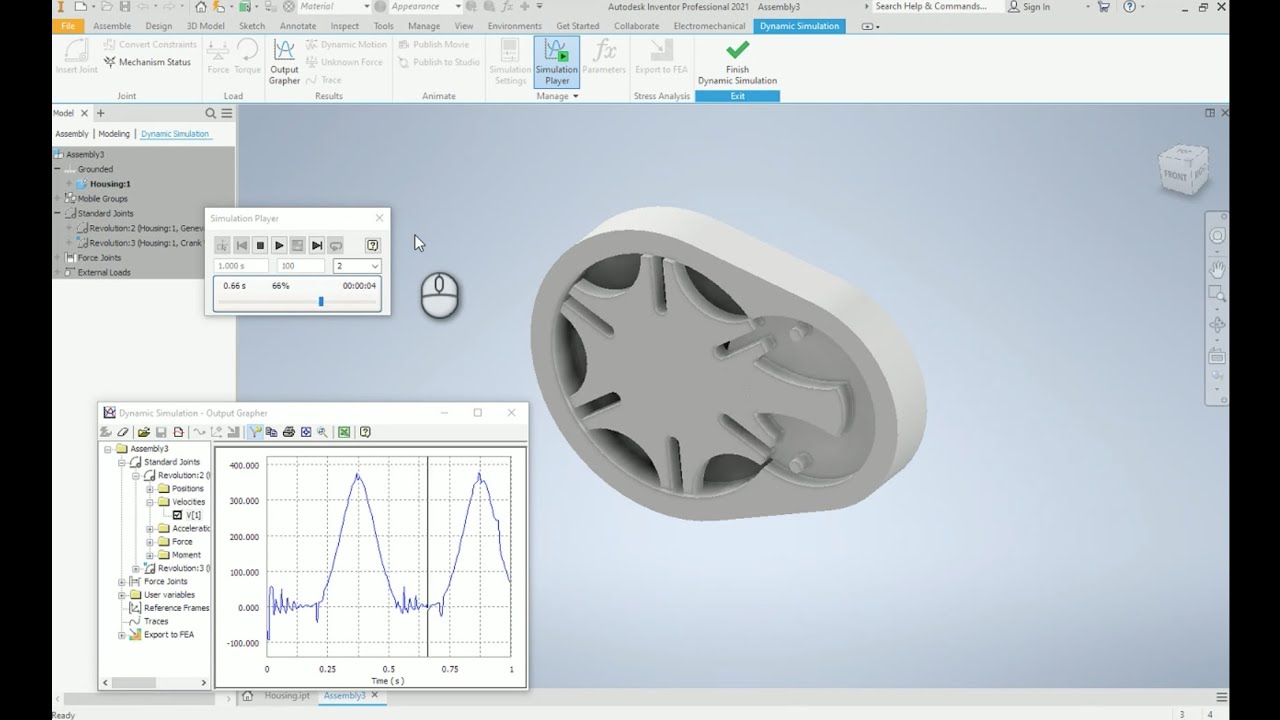
Task: Click the Simulation Player ribbon button
Action: [x=557, y=62]
